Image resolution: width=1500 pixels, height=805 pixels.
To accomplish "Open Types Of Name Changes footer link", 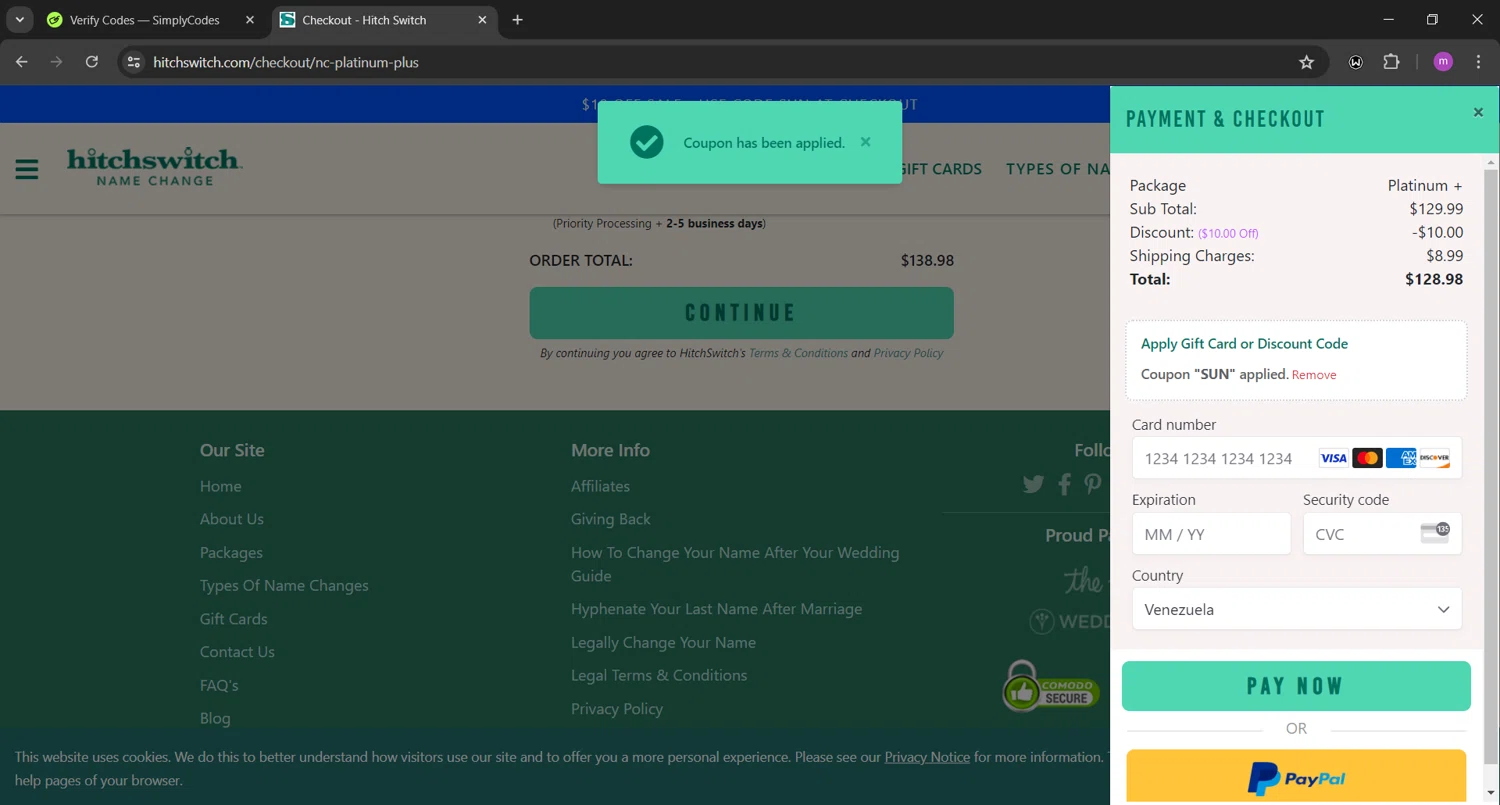I will pyautogui.click(x=284, y=586).
